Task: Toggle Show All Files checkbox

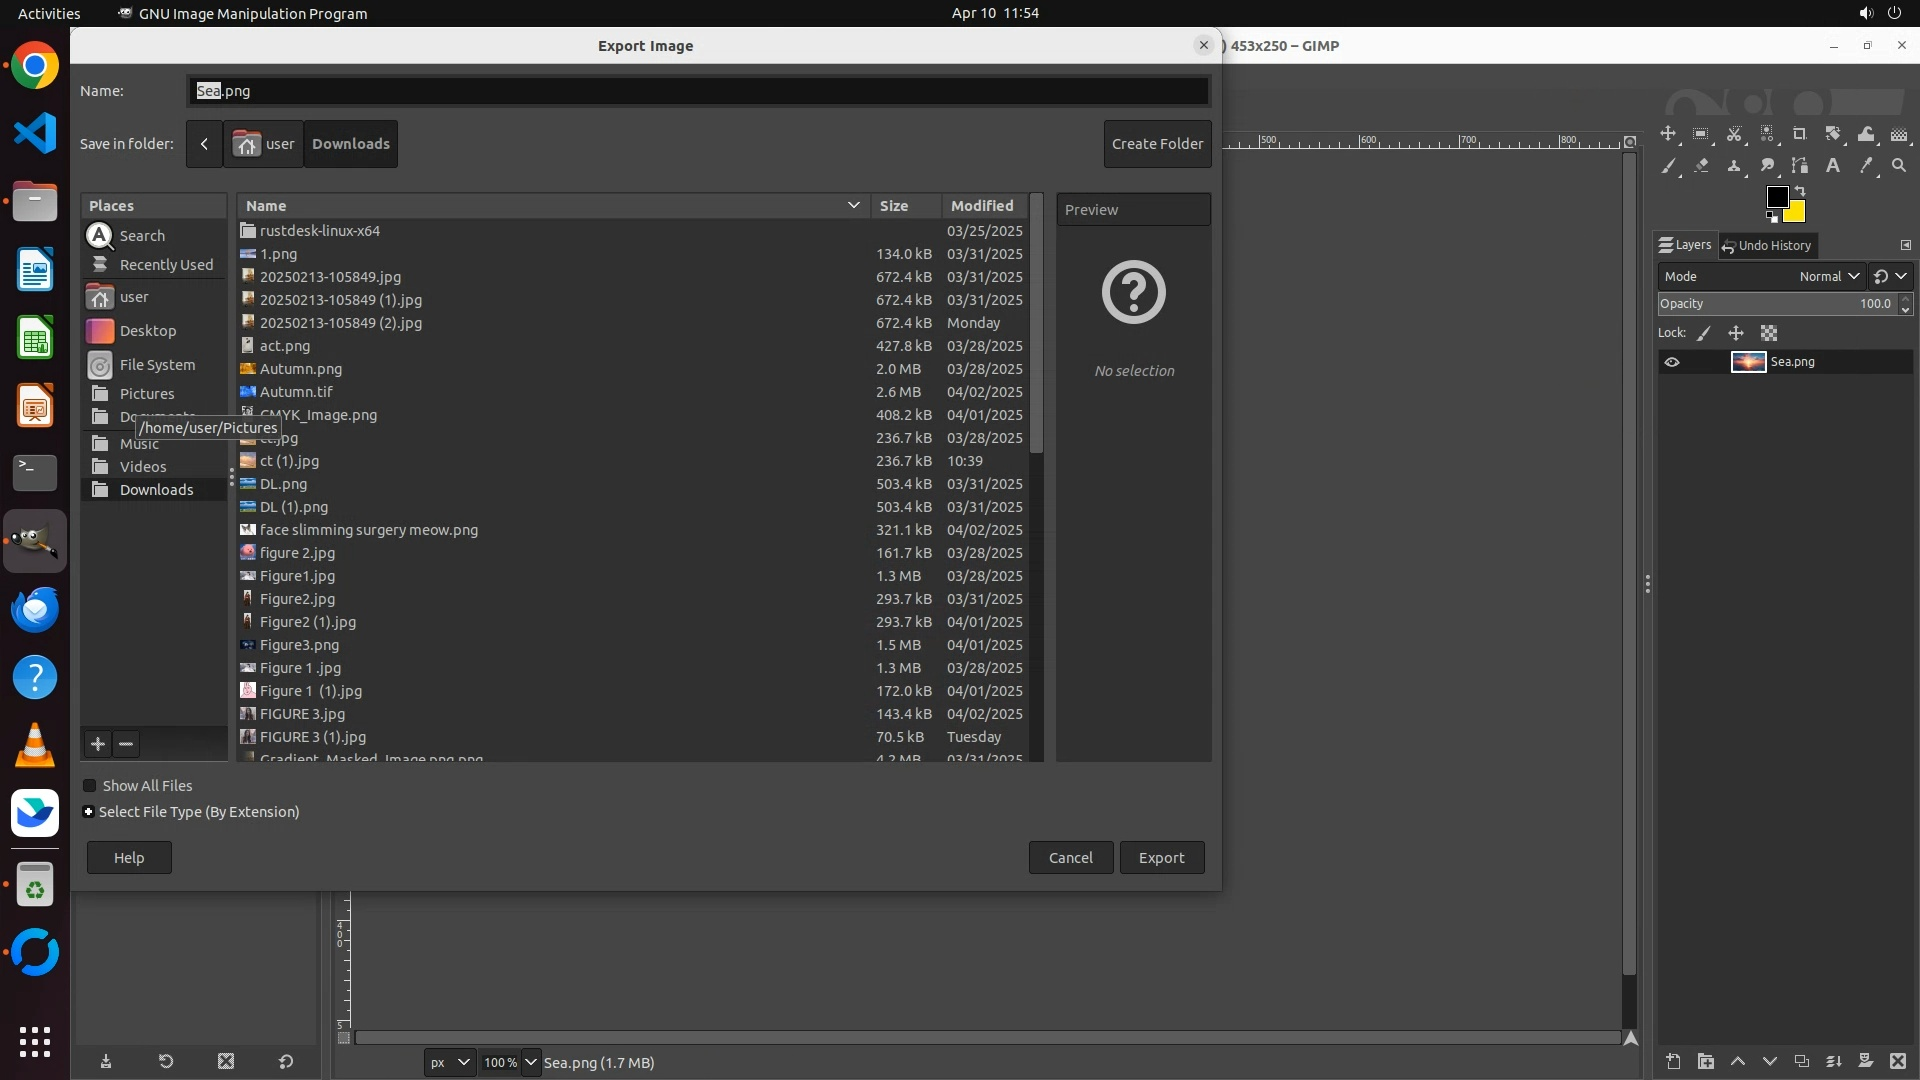Action: (x=90, y=786)
